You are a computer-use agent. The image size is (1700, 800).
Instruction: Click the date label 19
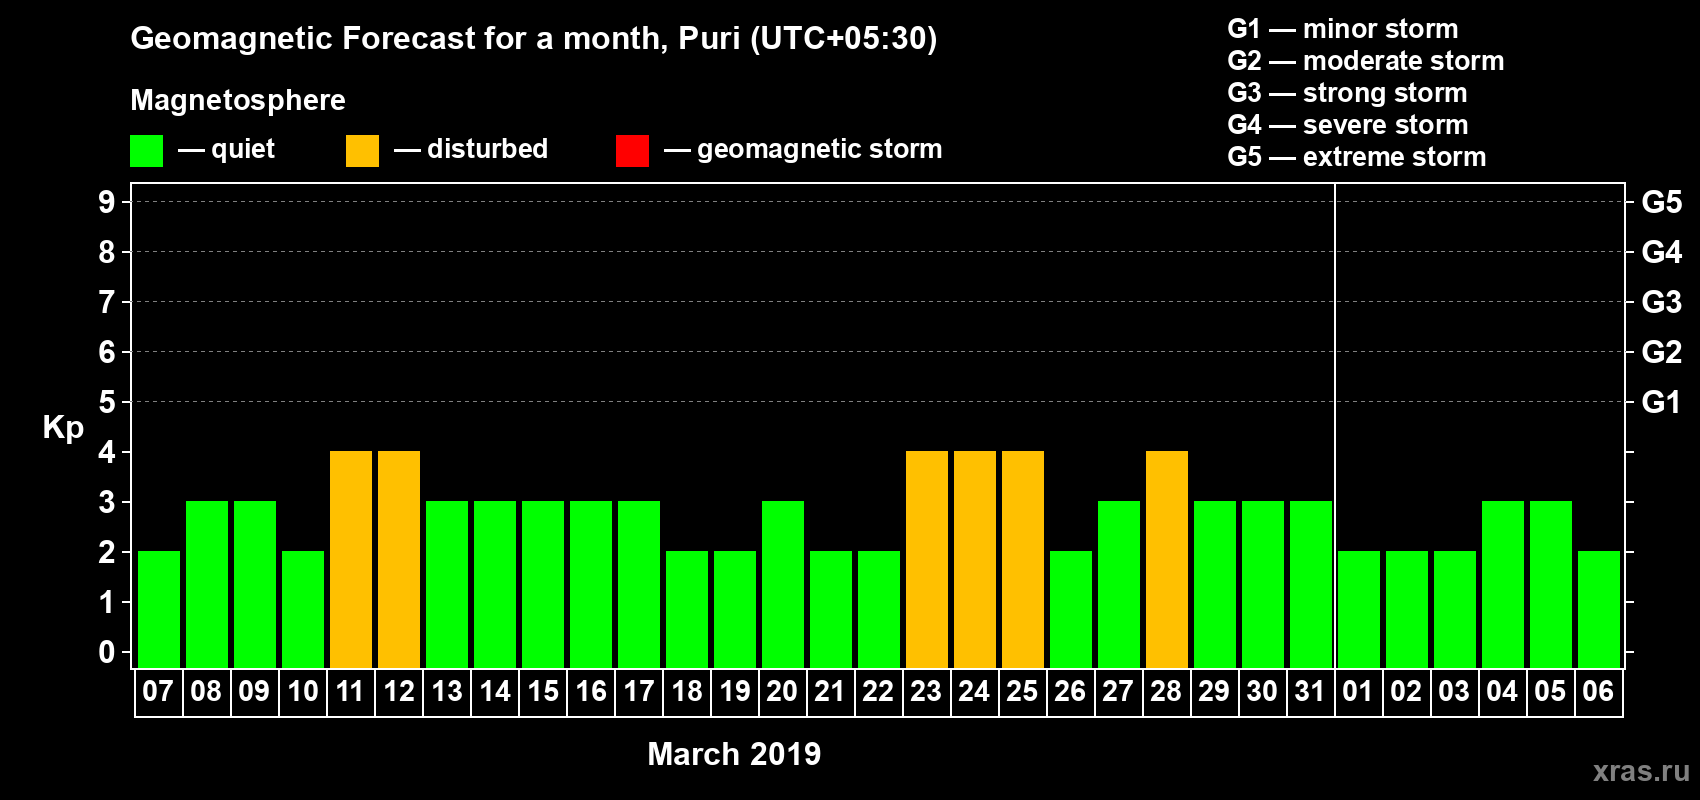(x=734, y=691)
